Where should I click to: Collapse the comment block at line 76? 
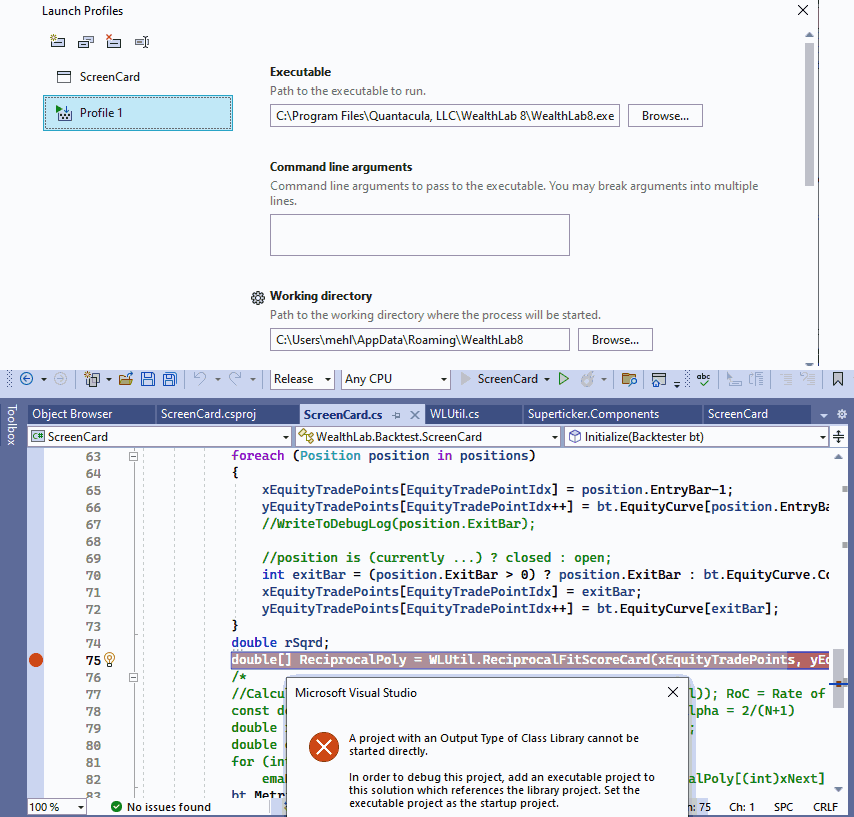tap(132, 677)
